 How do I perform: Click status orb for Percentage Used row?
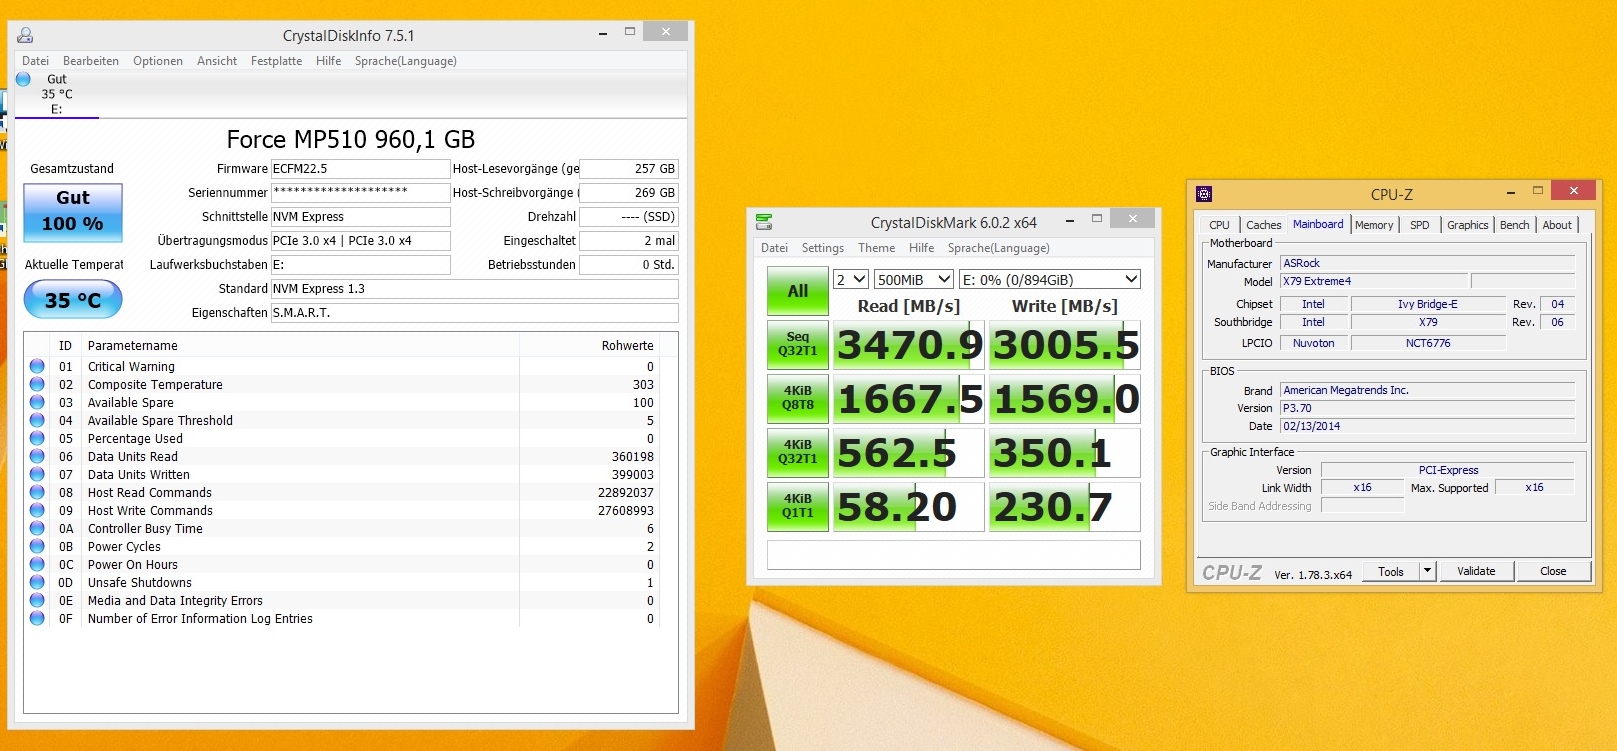37,438
